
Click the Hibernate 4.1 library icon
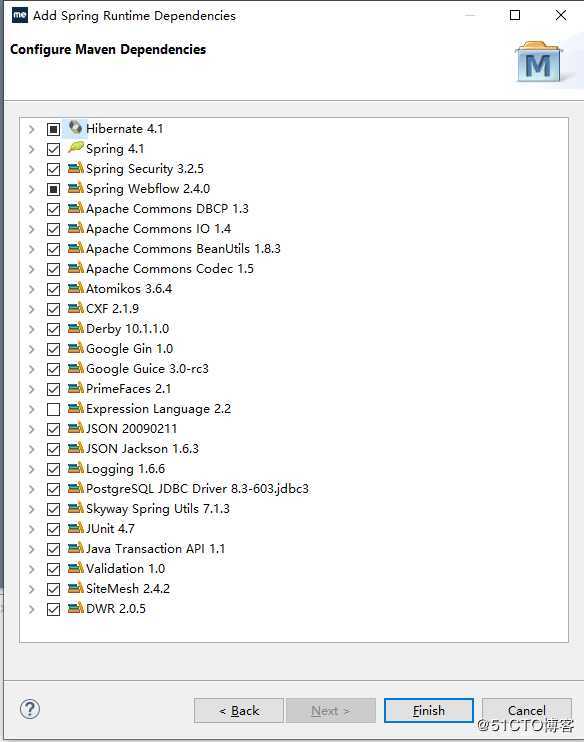pos(75,128)
